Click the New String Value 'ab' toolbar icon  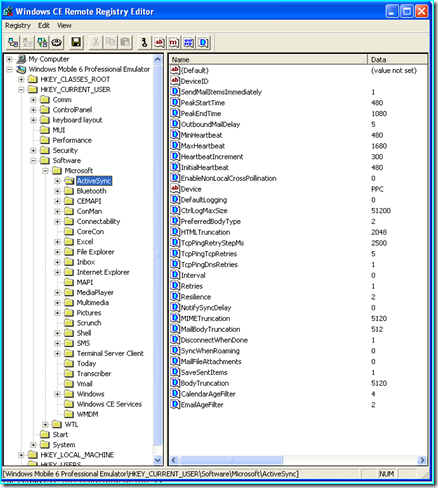pyautogui.click(x=159, y=43)
